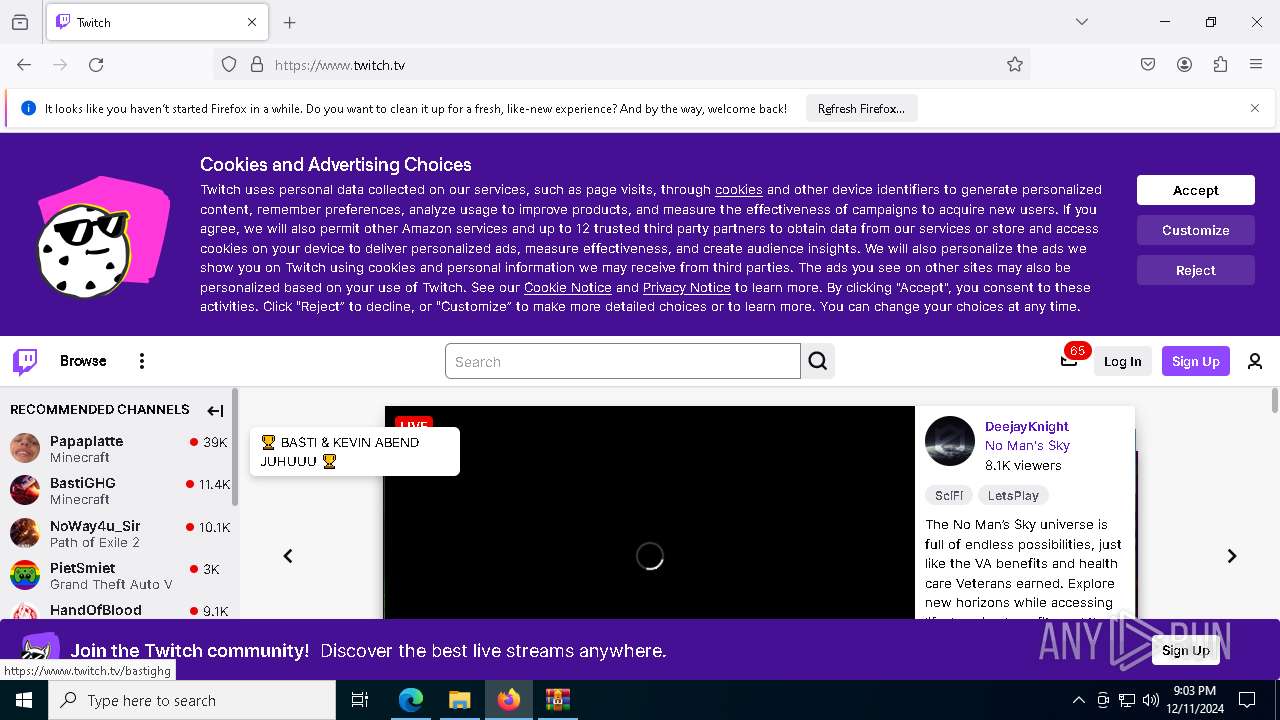
Task: Select the SciFi tag
Action: [x=949, y=495]
